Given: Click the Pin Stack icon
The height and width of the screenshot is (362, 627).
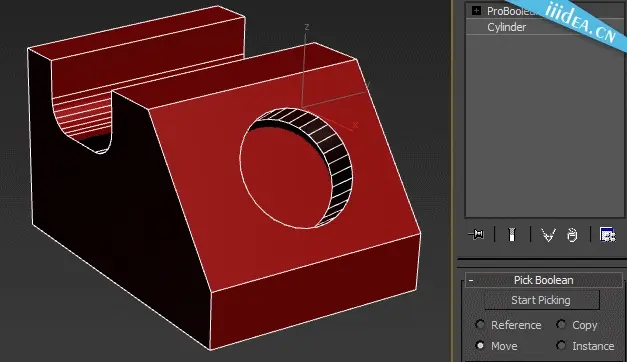Looking at the screenshot, I should (x=476, y=234).
